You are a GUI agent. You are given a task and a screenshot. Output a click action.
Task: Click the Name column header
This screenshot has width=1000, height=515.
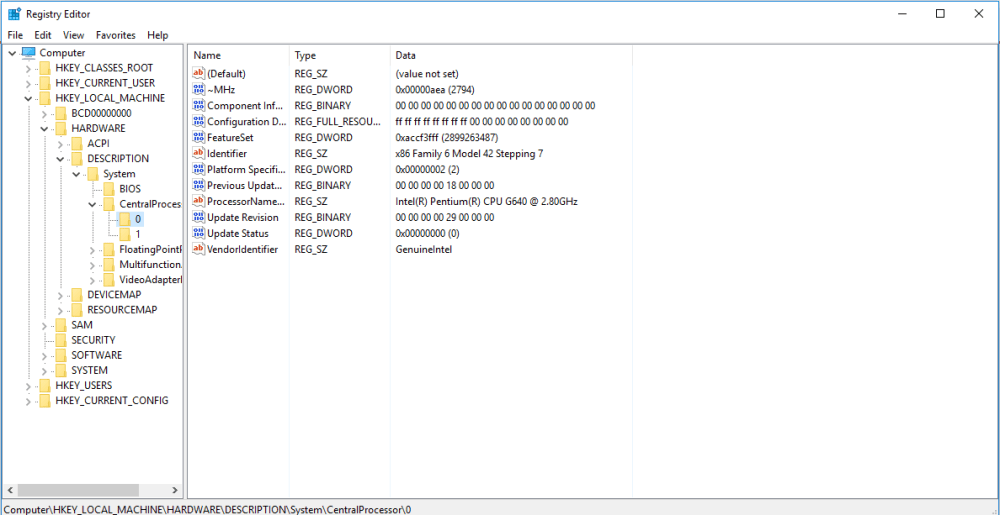(208, 55)
